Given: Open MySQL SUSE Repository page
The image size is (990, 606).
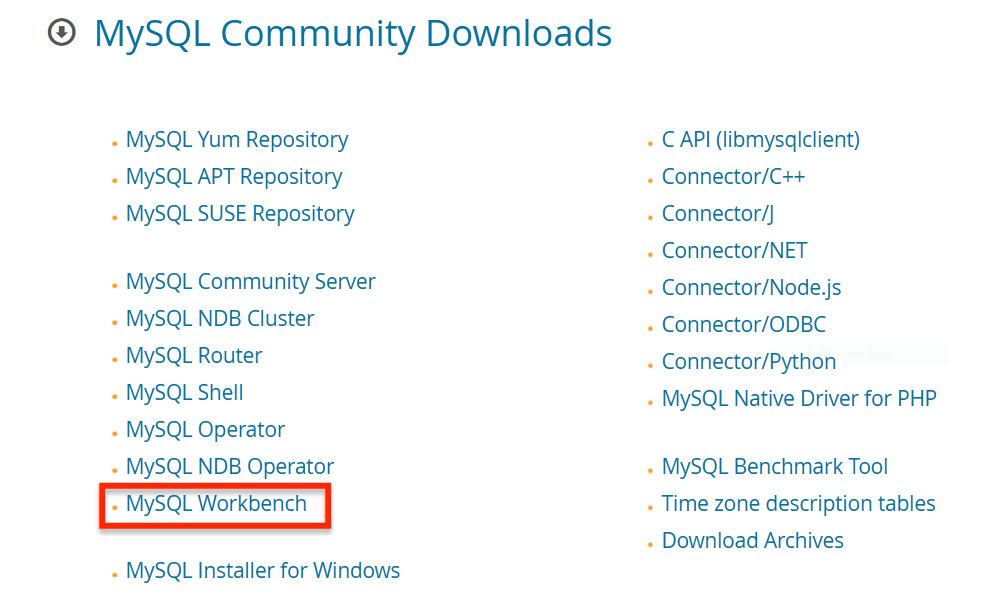Looking at the screenshot, I should [x=240, y=215].
